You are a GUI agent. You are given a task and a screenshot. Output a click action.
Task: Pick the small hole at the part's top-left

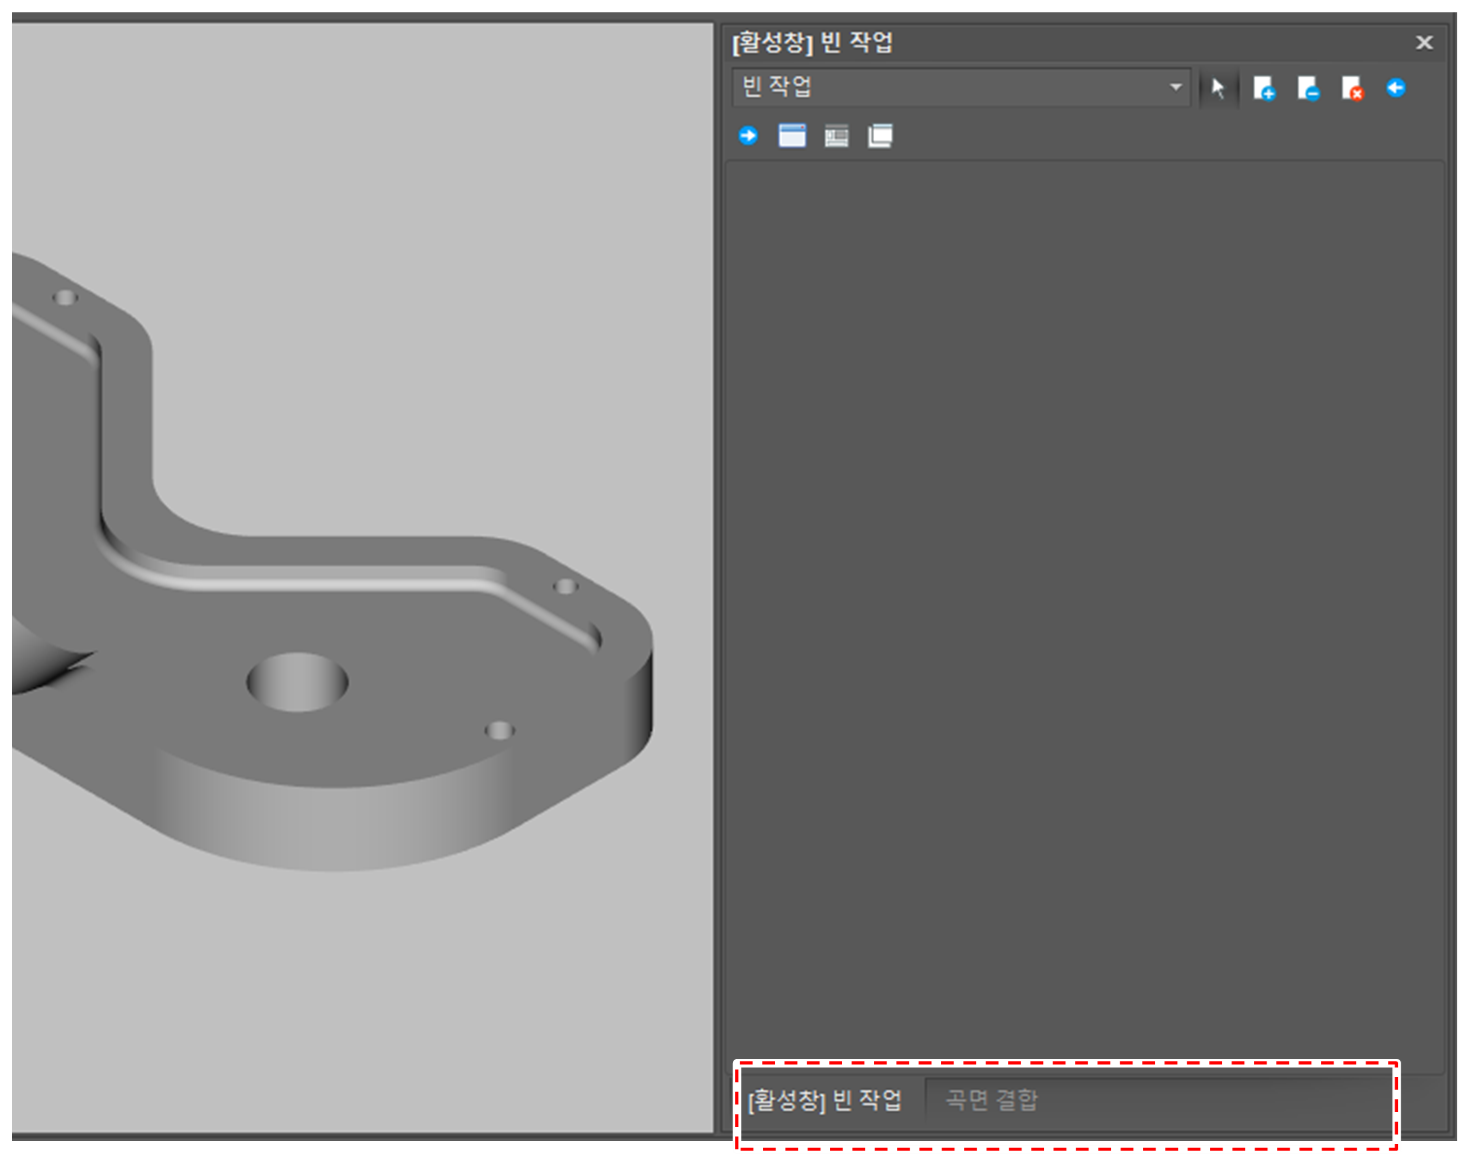tap(65, 297)
